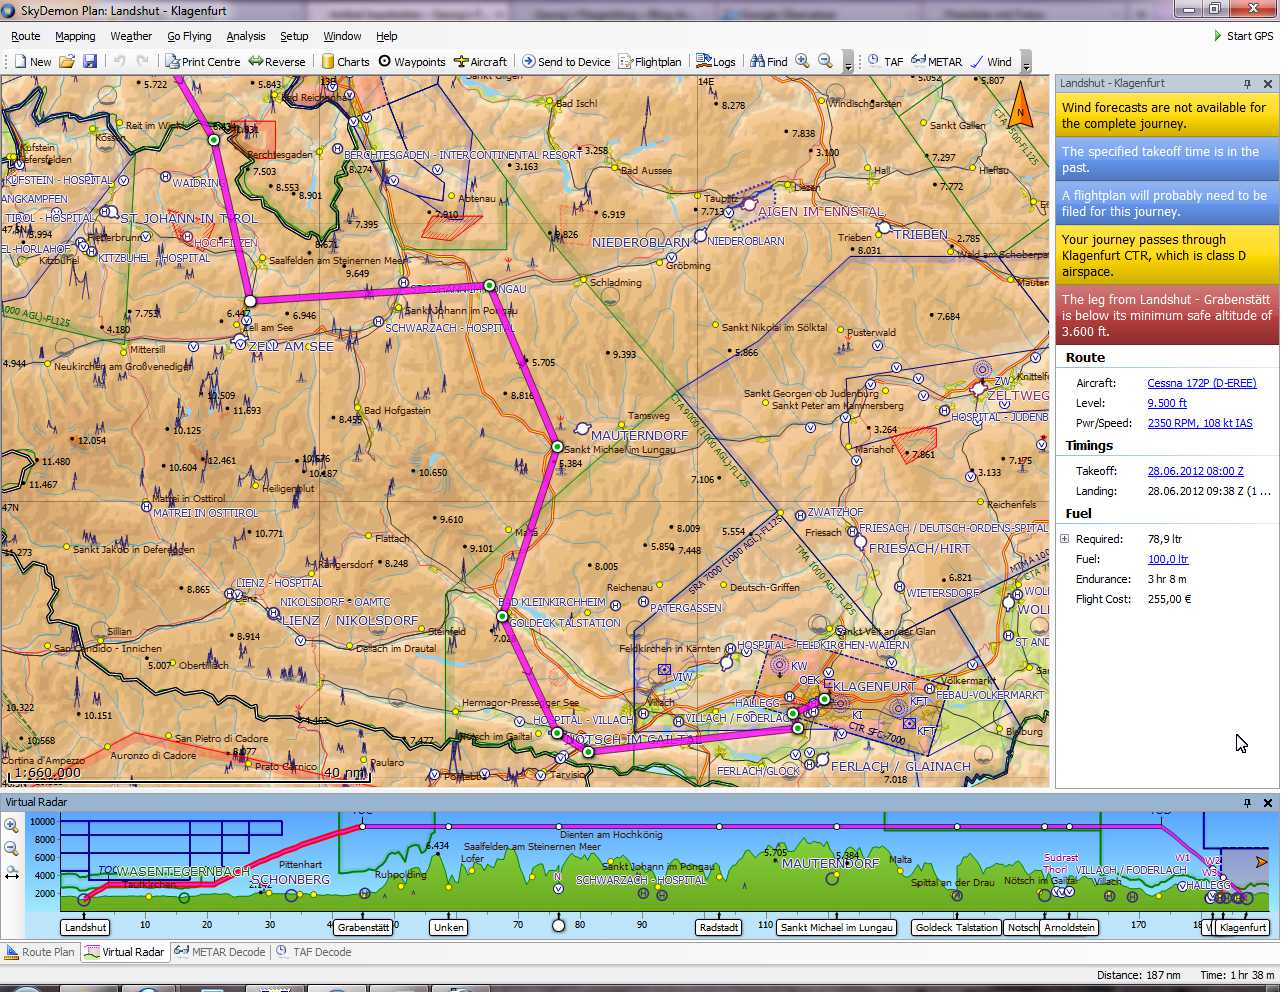The height and width of the screenshot is (992, 1281).
Task: Select Radstadt label in radar profile
Action: pyautogui.click(x=719, y=927)
